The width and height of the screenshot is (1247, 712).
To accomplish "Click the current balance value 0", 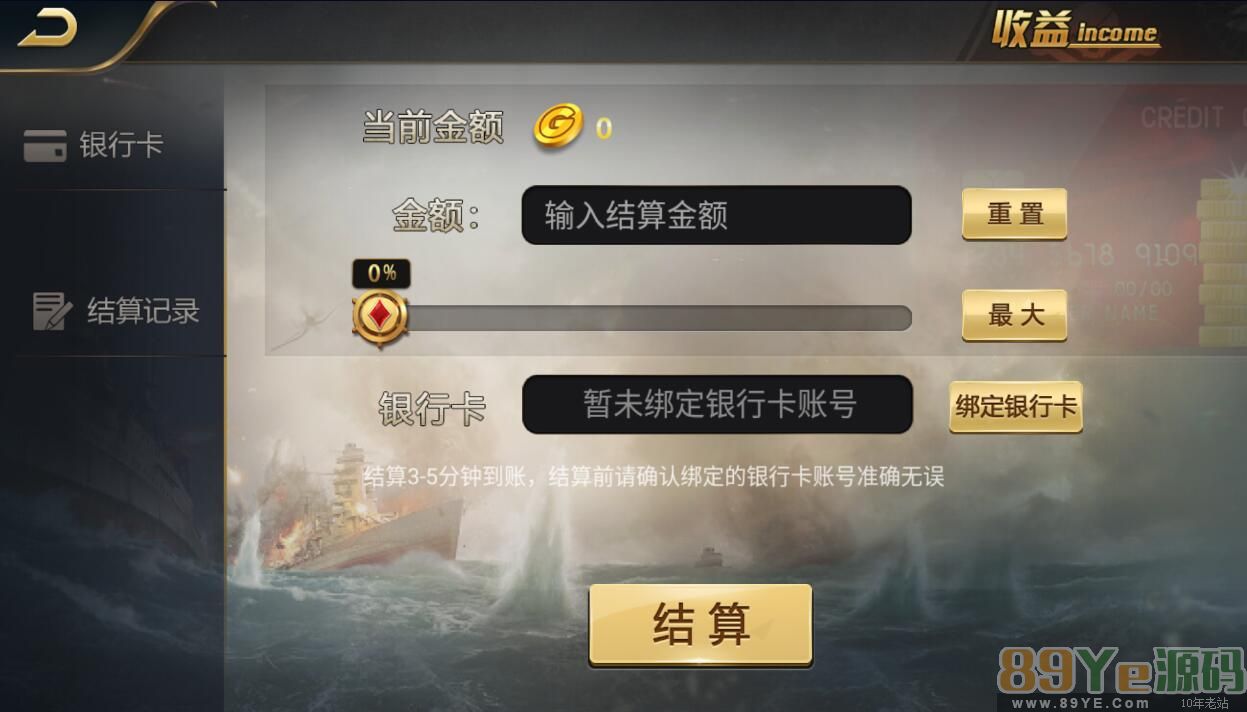I will (x=604, y=128).
